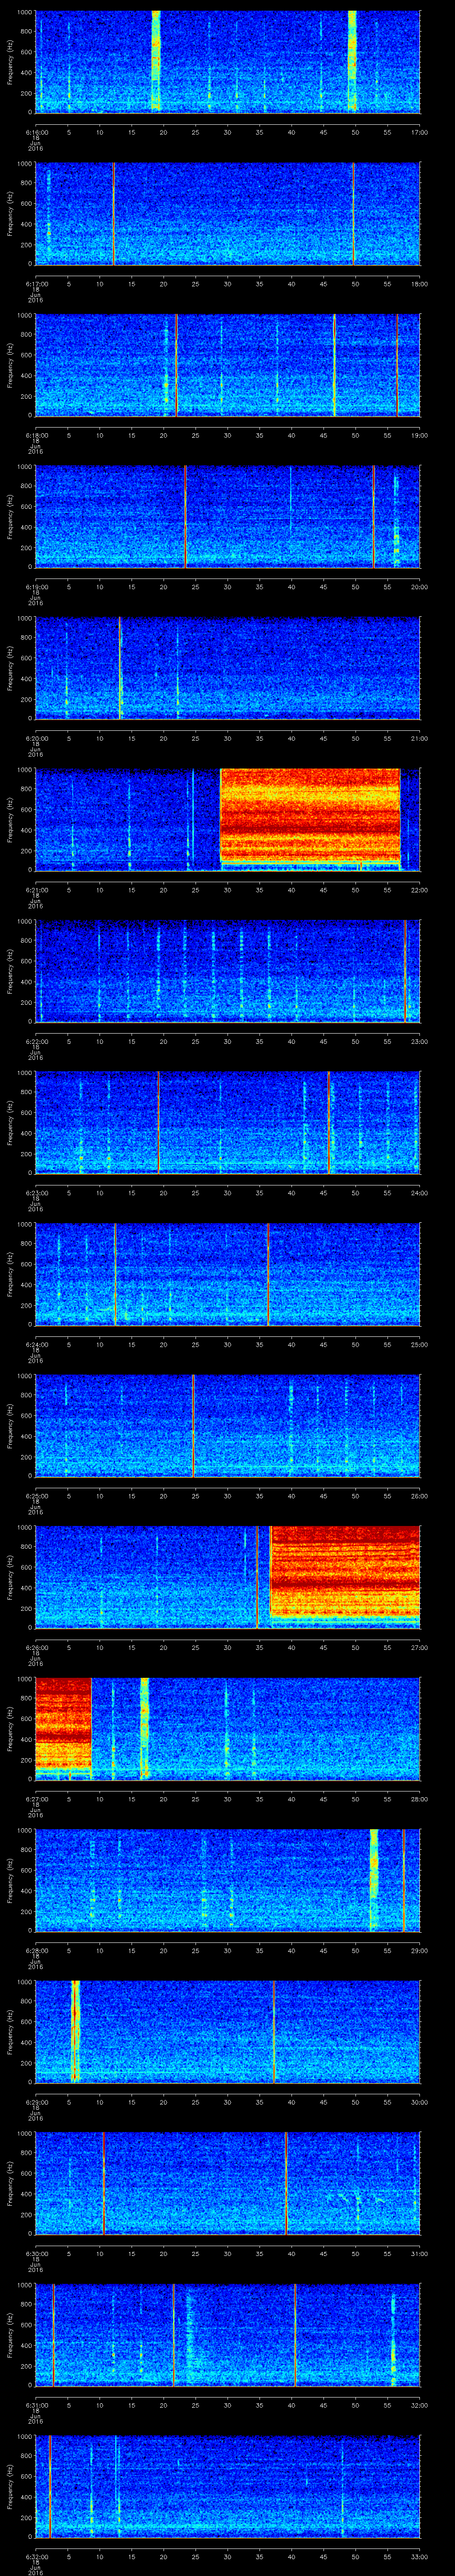Click the "6:32:00" start time label
Screen dimensions: 455x2576
pos(36,2556)
